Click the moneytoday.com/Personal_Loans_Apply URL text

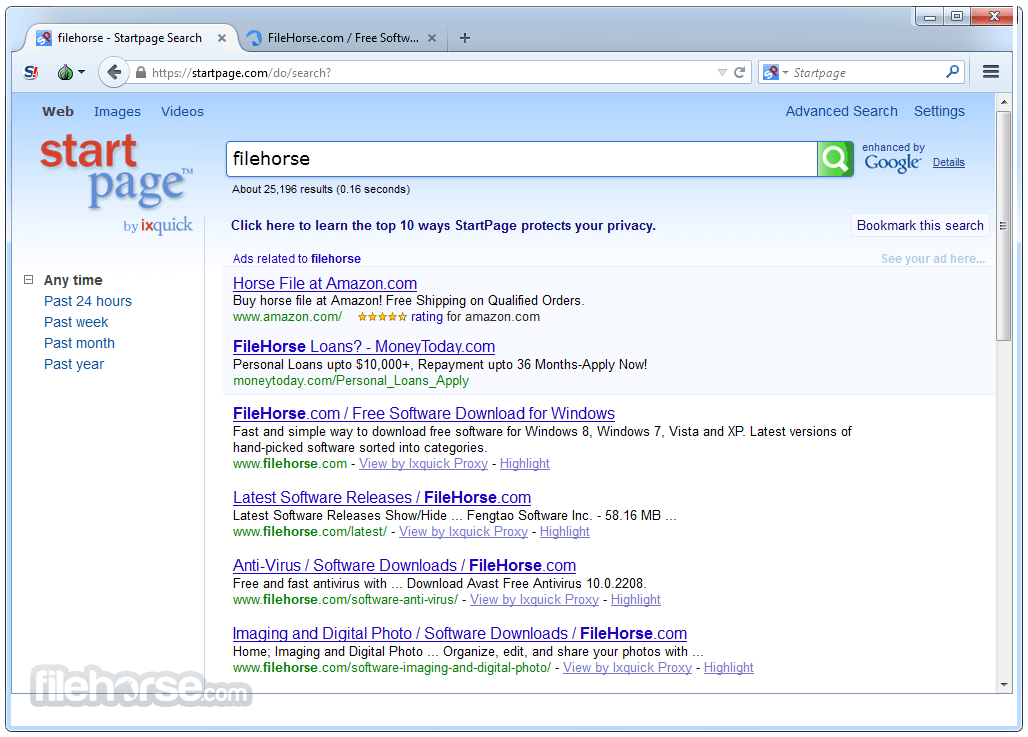point(351,381)
